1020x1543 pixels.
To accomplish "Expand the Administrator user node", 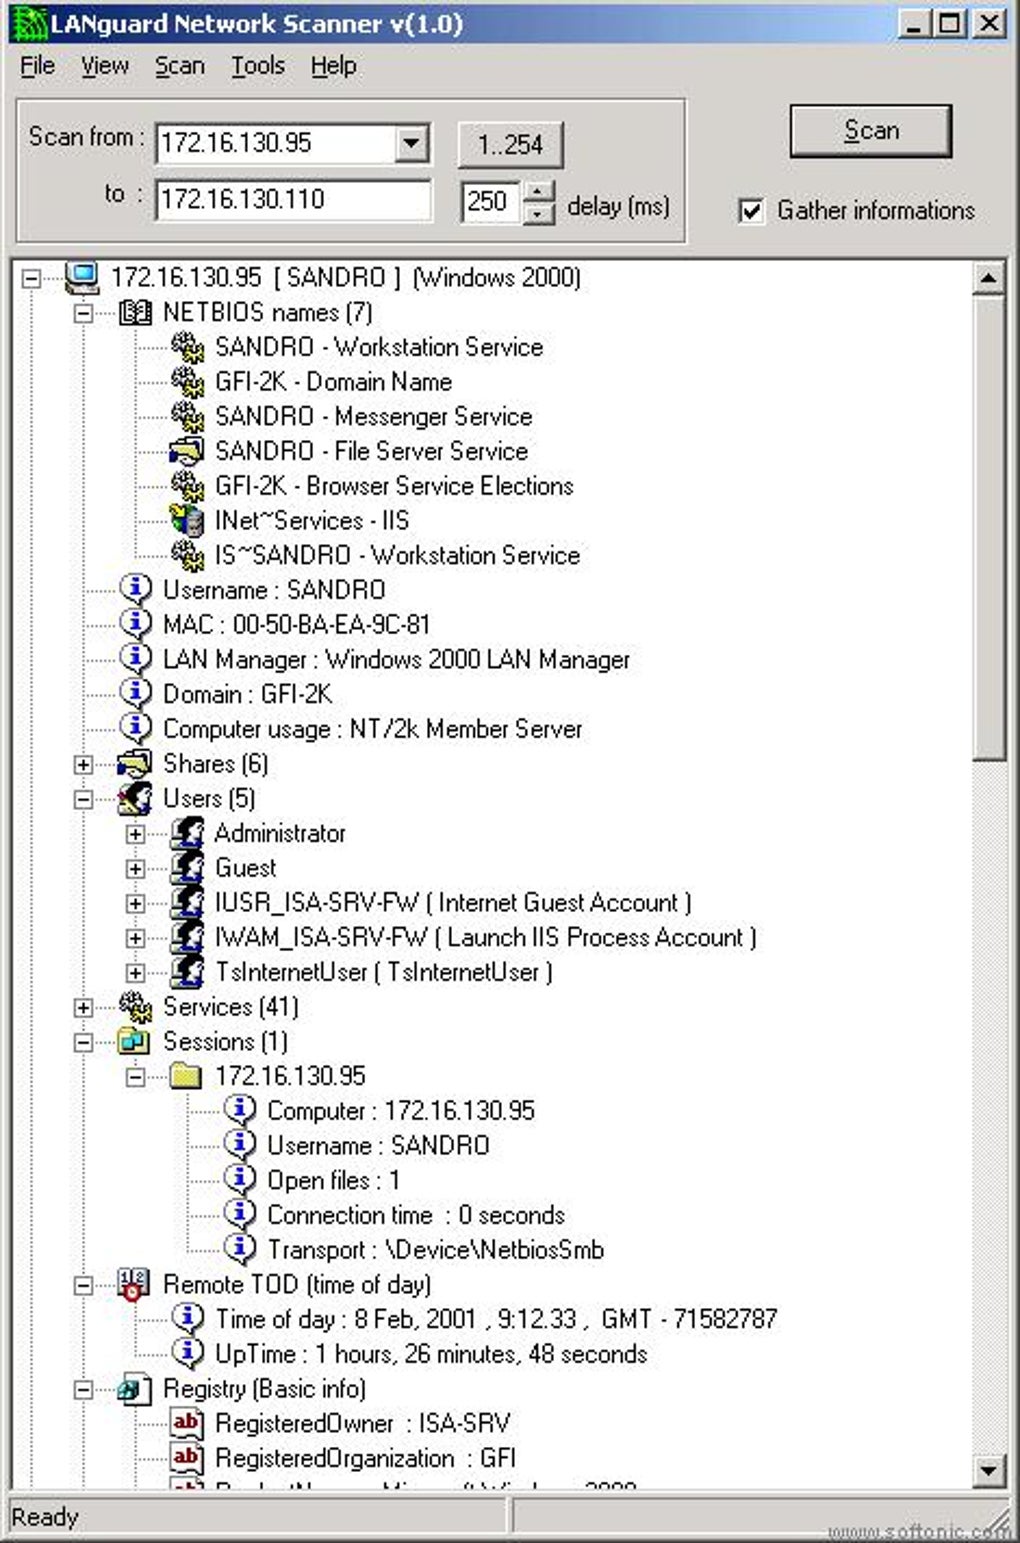I will pos(136,834).
